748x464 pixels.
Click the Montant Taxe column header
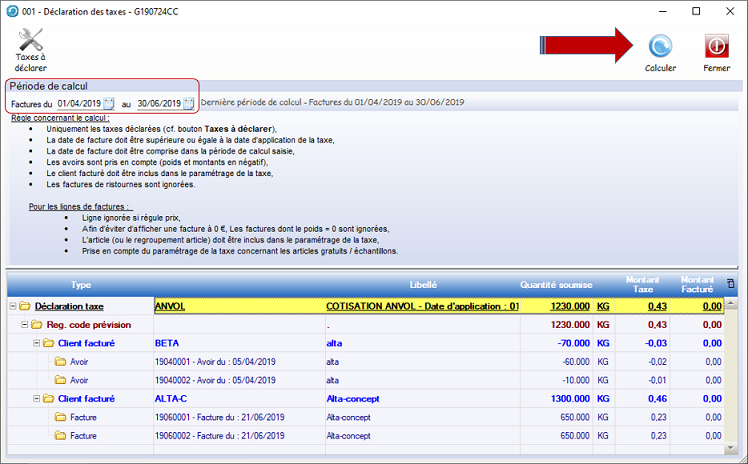642,284
